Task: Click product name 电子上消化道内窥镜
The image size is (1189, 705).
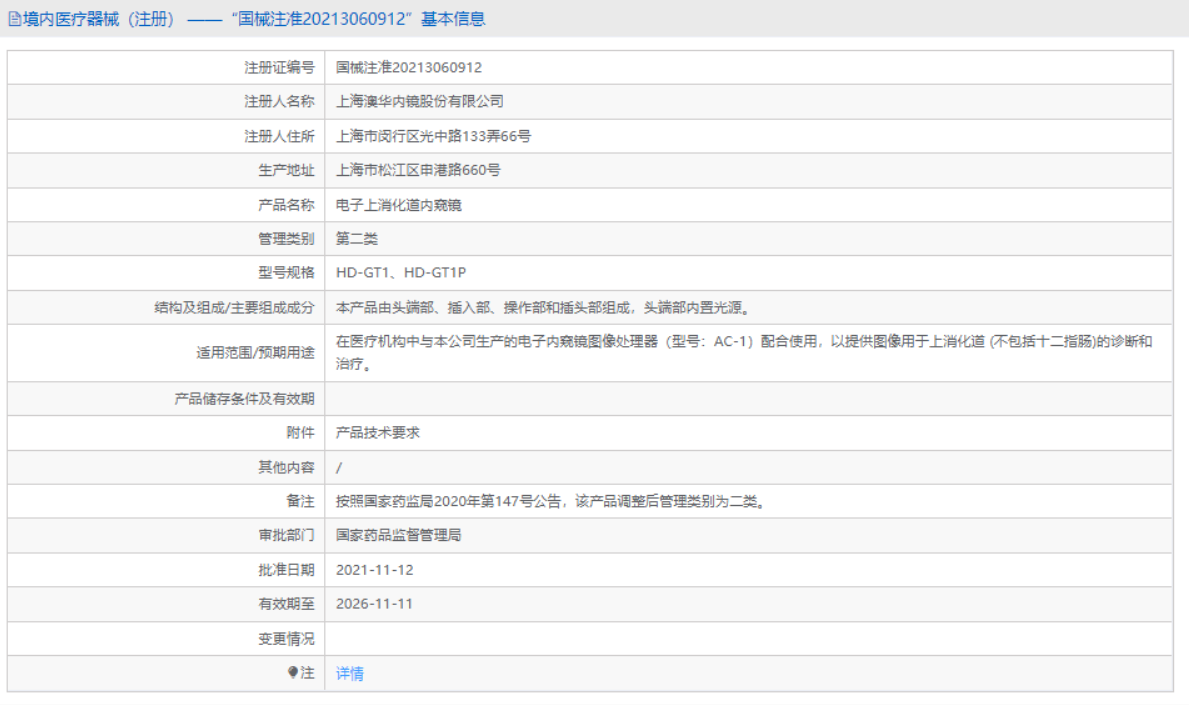Action: pyautogui.click(x=399, y=205)
